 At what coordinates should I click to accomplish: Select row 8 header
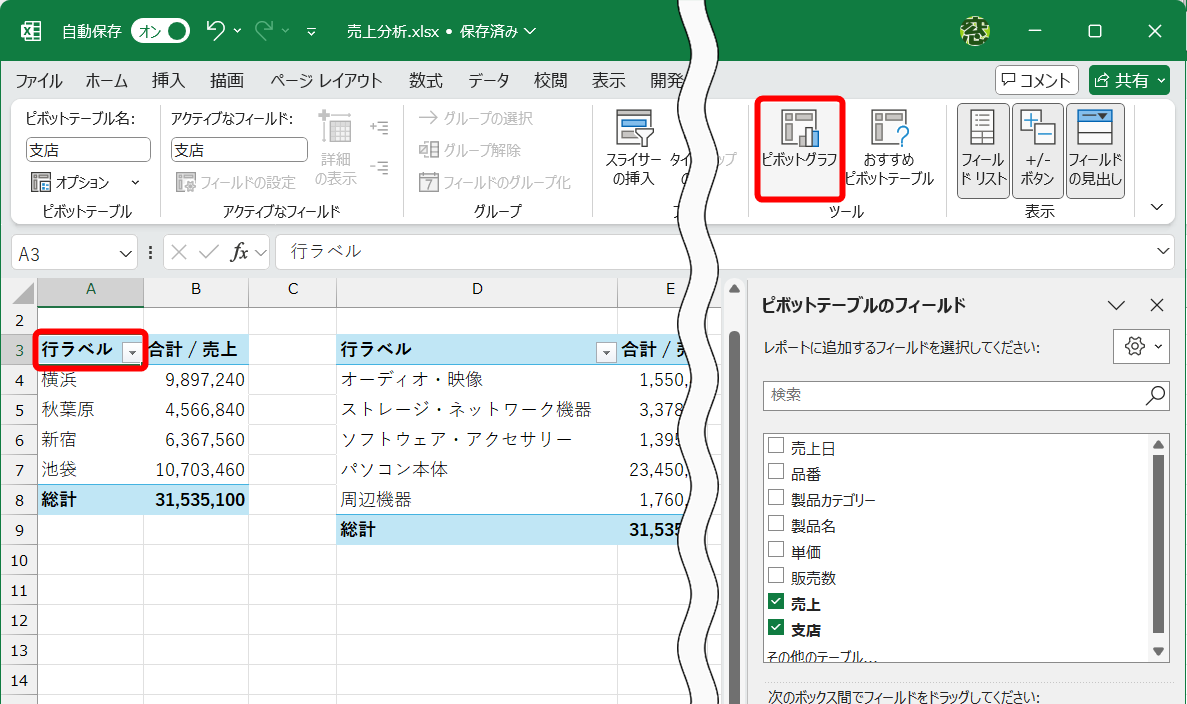(19, 500)
